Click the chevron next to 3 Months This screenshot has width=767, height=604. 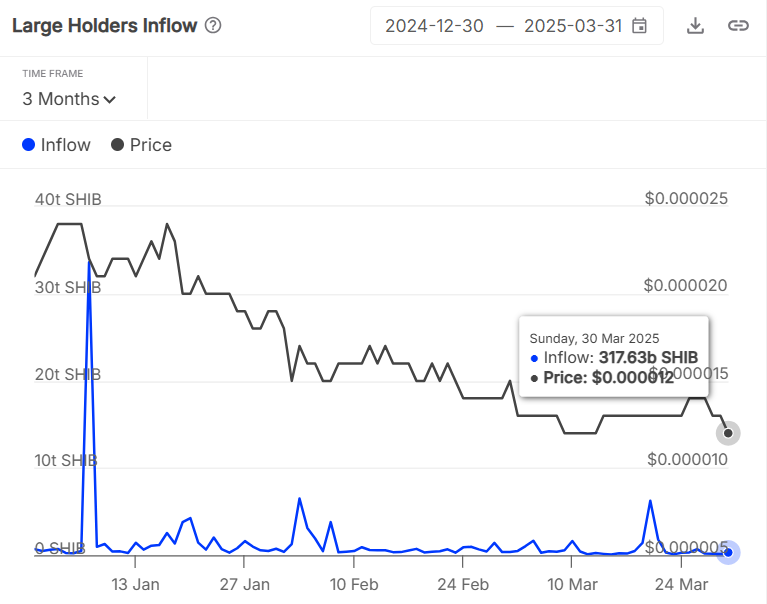110,100
